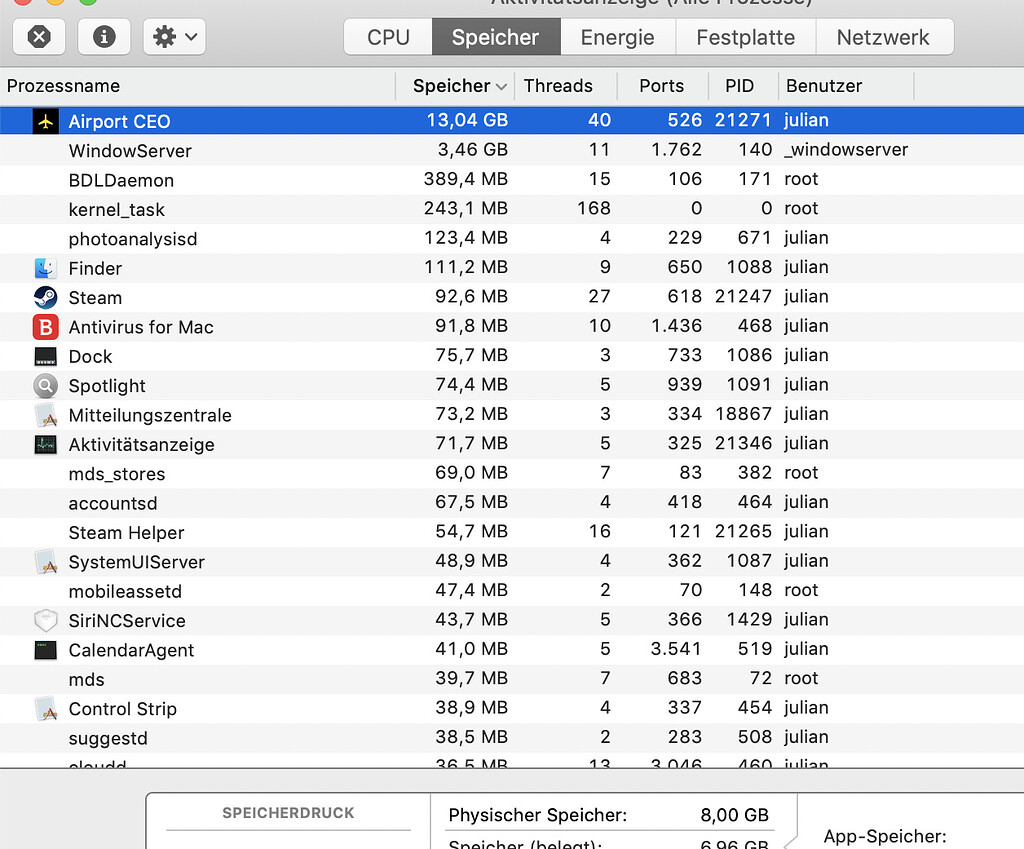
Task: Click the Spotlight magnifier icon
Action: point(45,385)
